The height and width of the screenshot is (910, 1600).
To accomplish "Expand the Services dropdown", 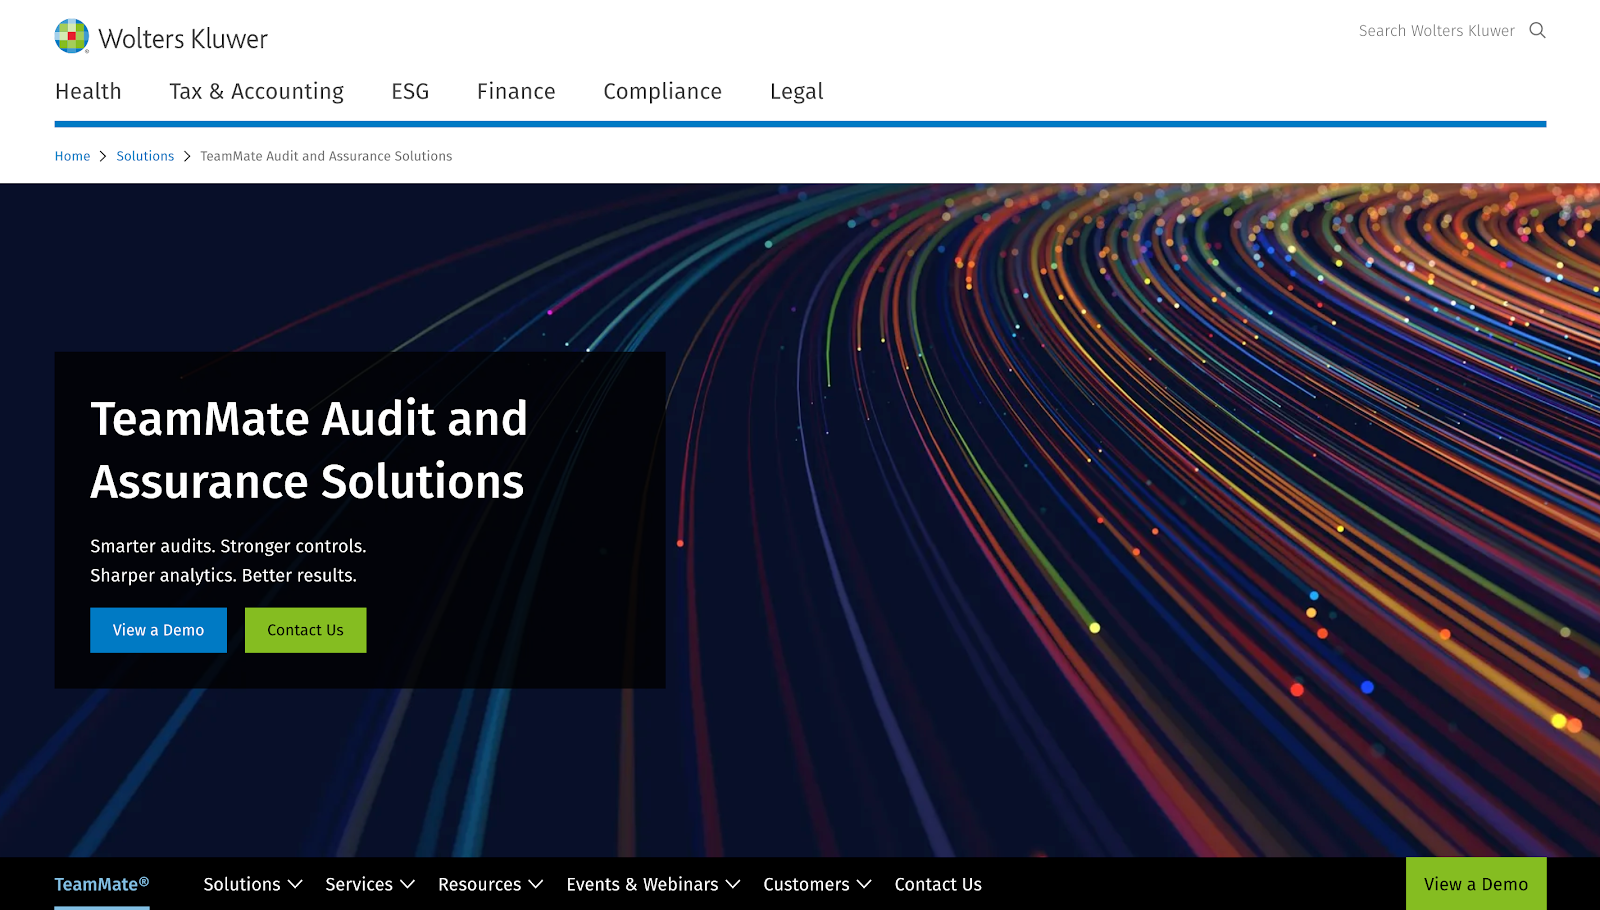I will pyautogui.click(x=370, y=884).
